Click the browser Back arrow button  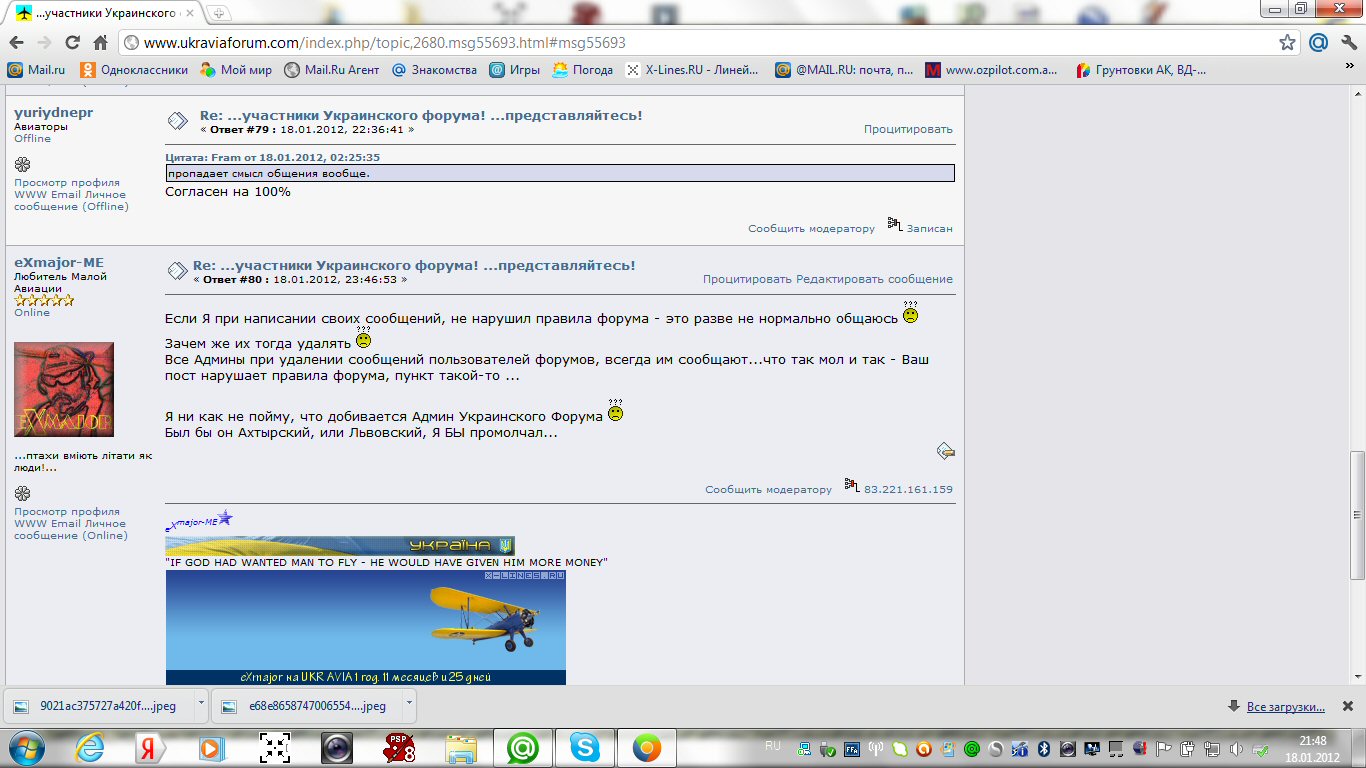[x=16, y=43]
